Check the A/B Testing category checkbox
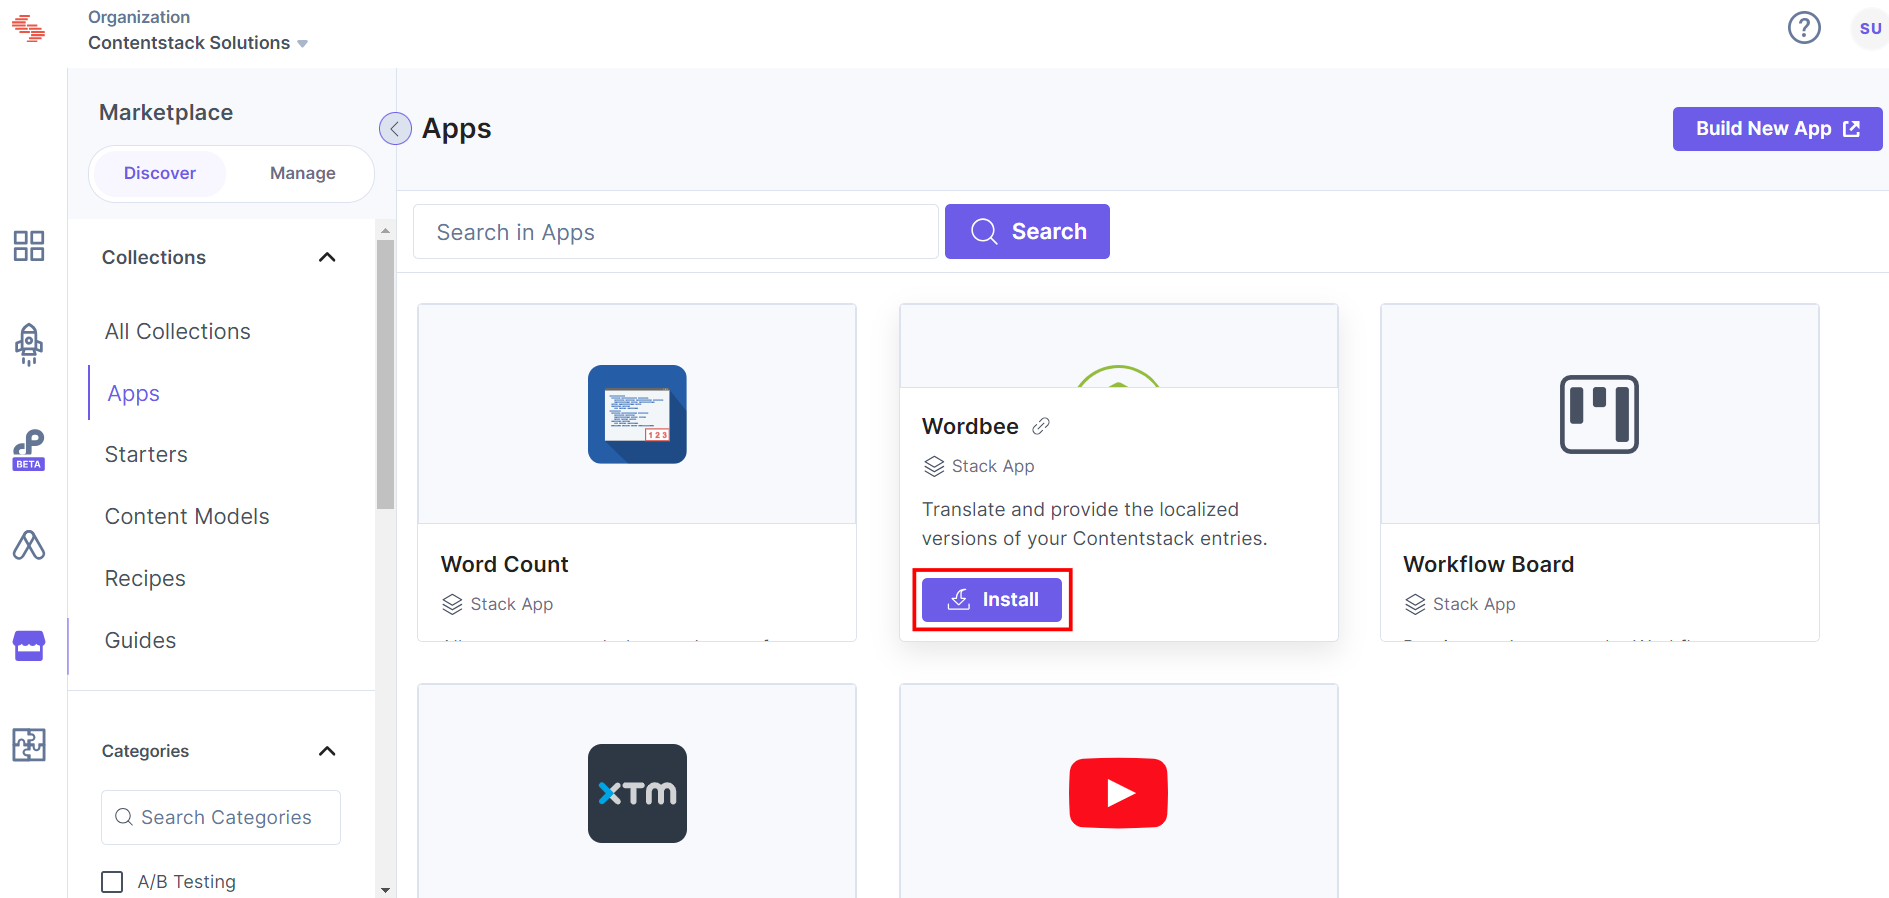 112,881
